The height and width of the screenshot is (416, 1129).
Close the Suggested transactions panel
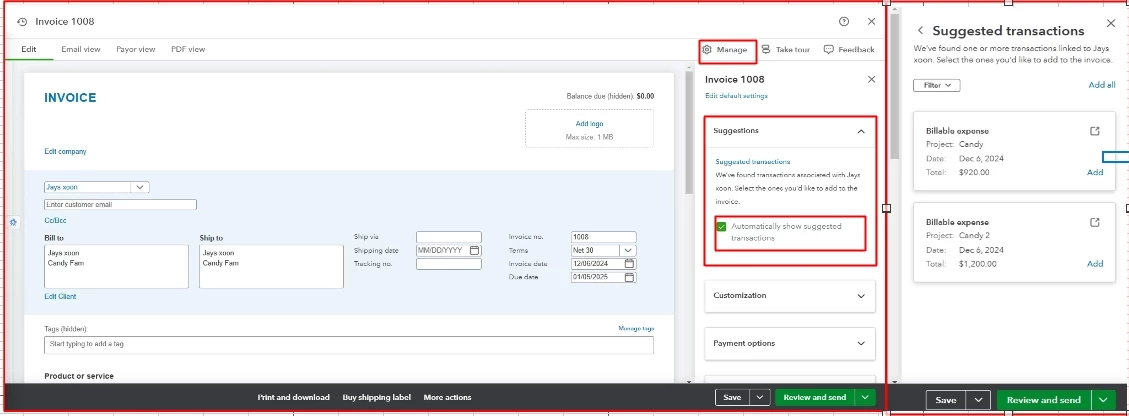(x=1110, y=24)
